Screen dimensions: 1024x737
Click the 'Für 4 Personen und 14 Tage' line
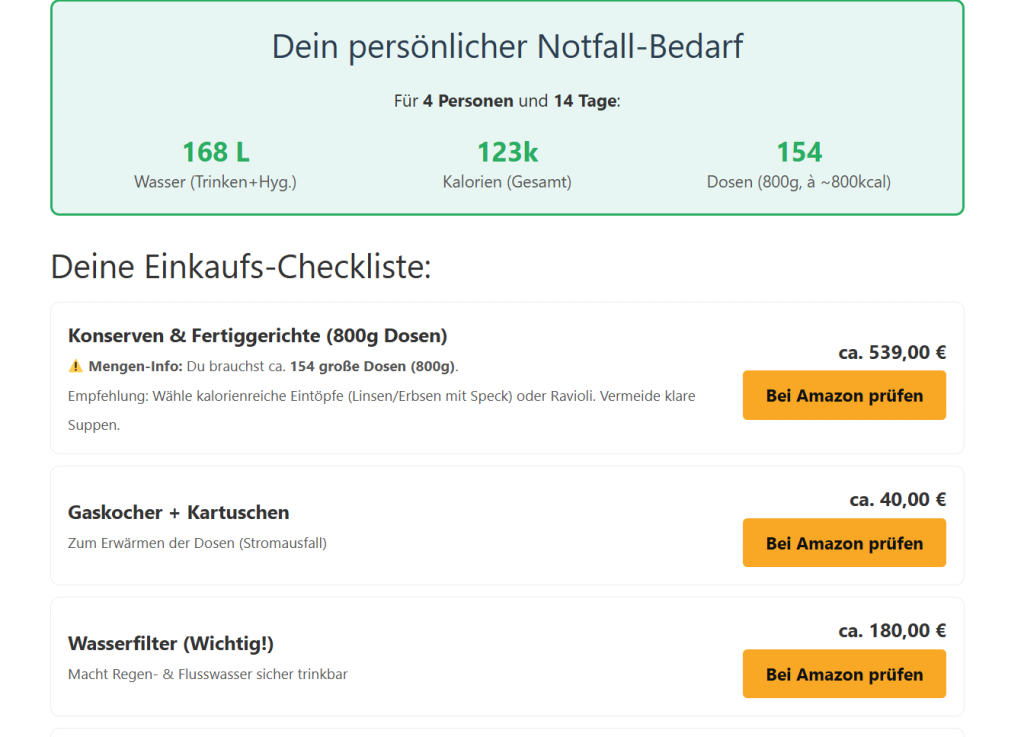507,101
